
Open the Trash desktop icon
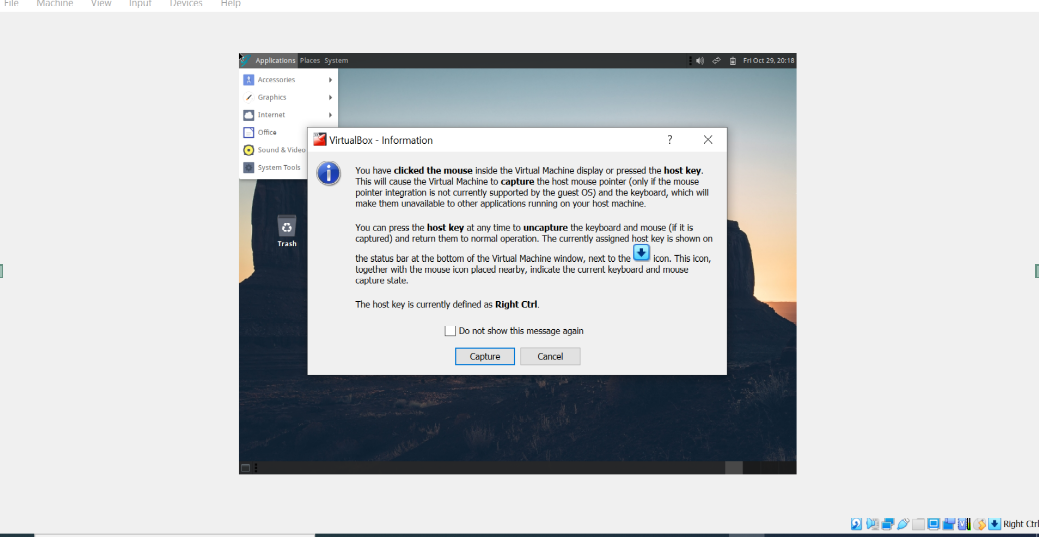point(287,231)
